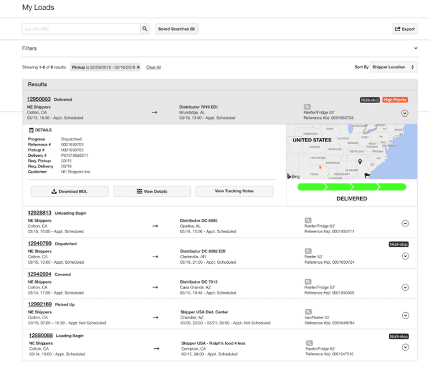The height and width of the screenshot is (374, 430).
Task: Click trailer icon in Opelika load row
Action: 308,220
